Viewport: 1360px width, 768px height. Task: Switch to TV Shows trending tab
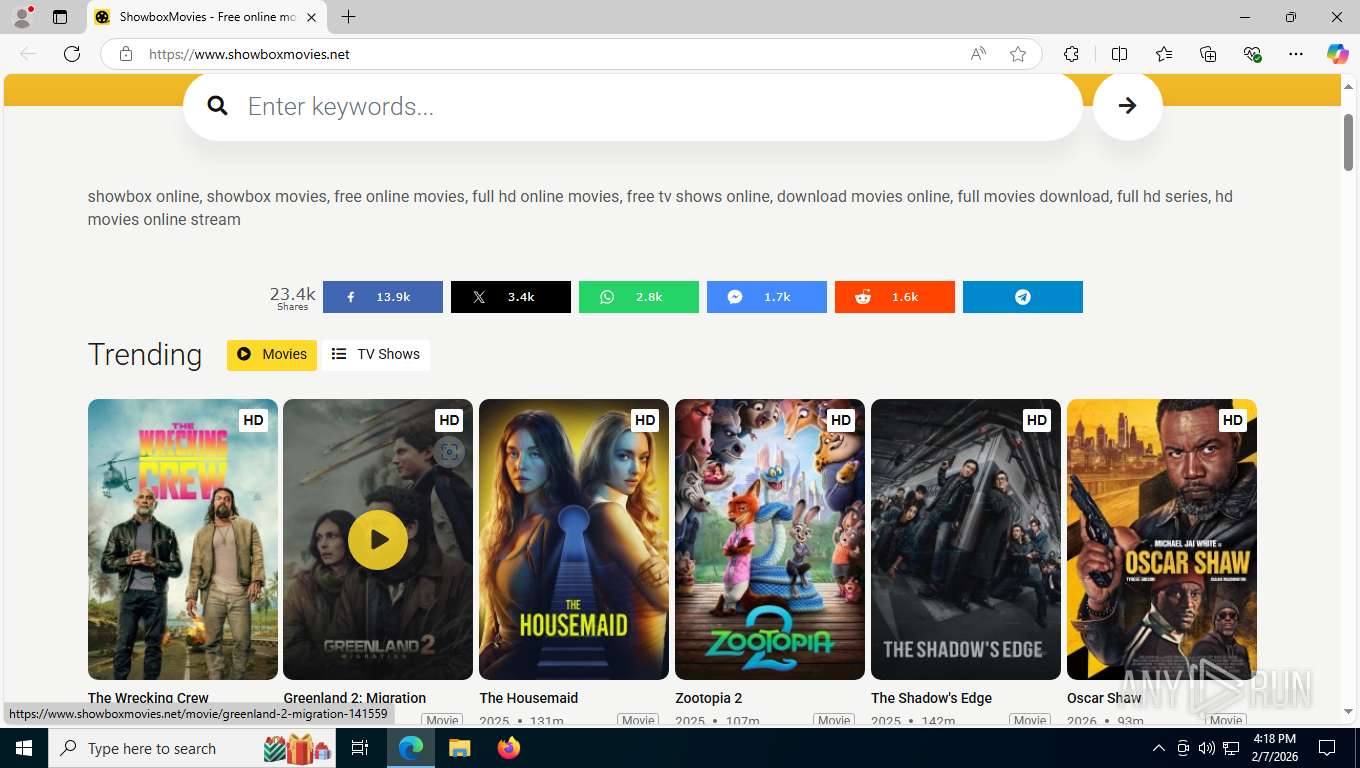point(376,354)
